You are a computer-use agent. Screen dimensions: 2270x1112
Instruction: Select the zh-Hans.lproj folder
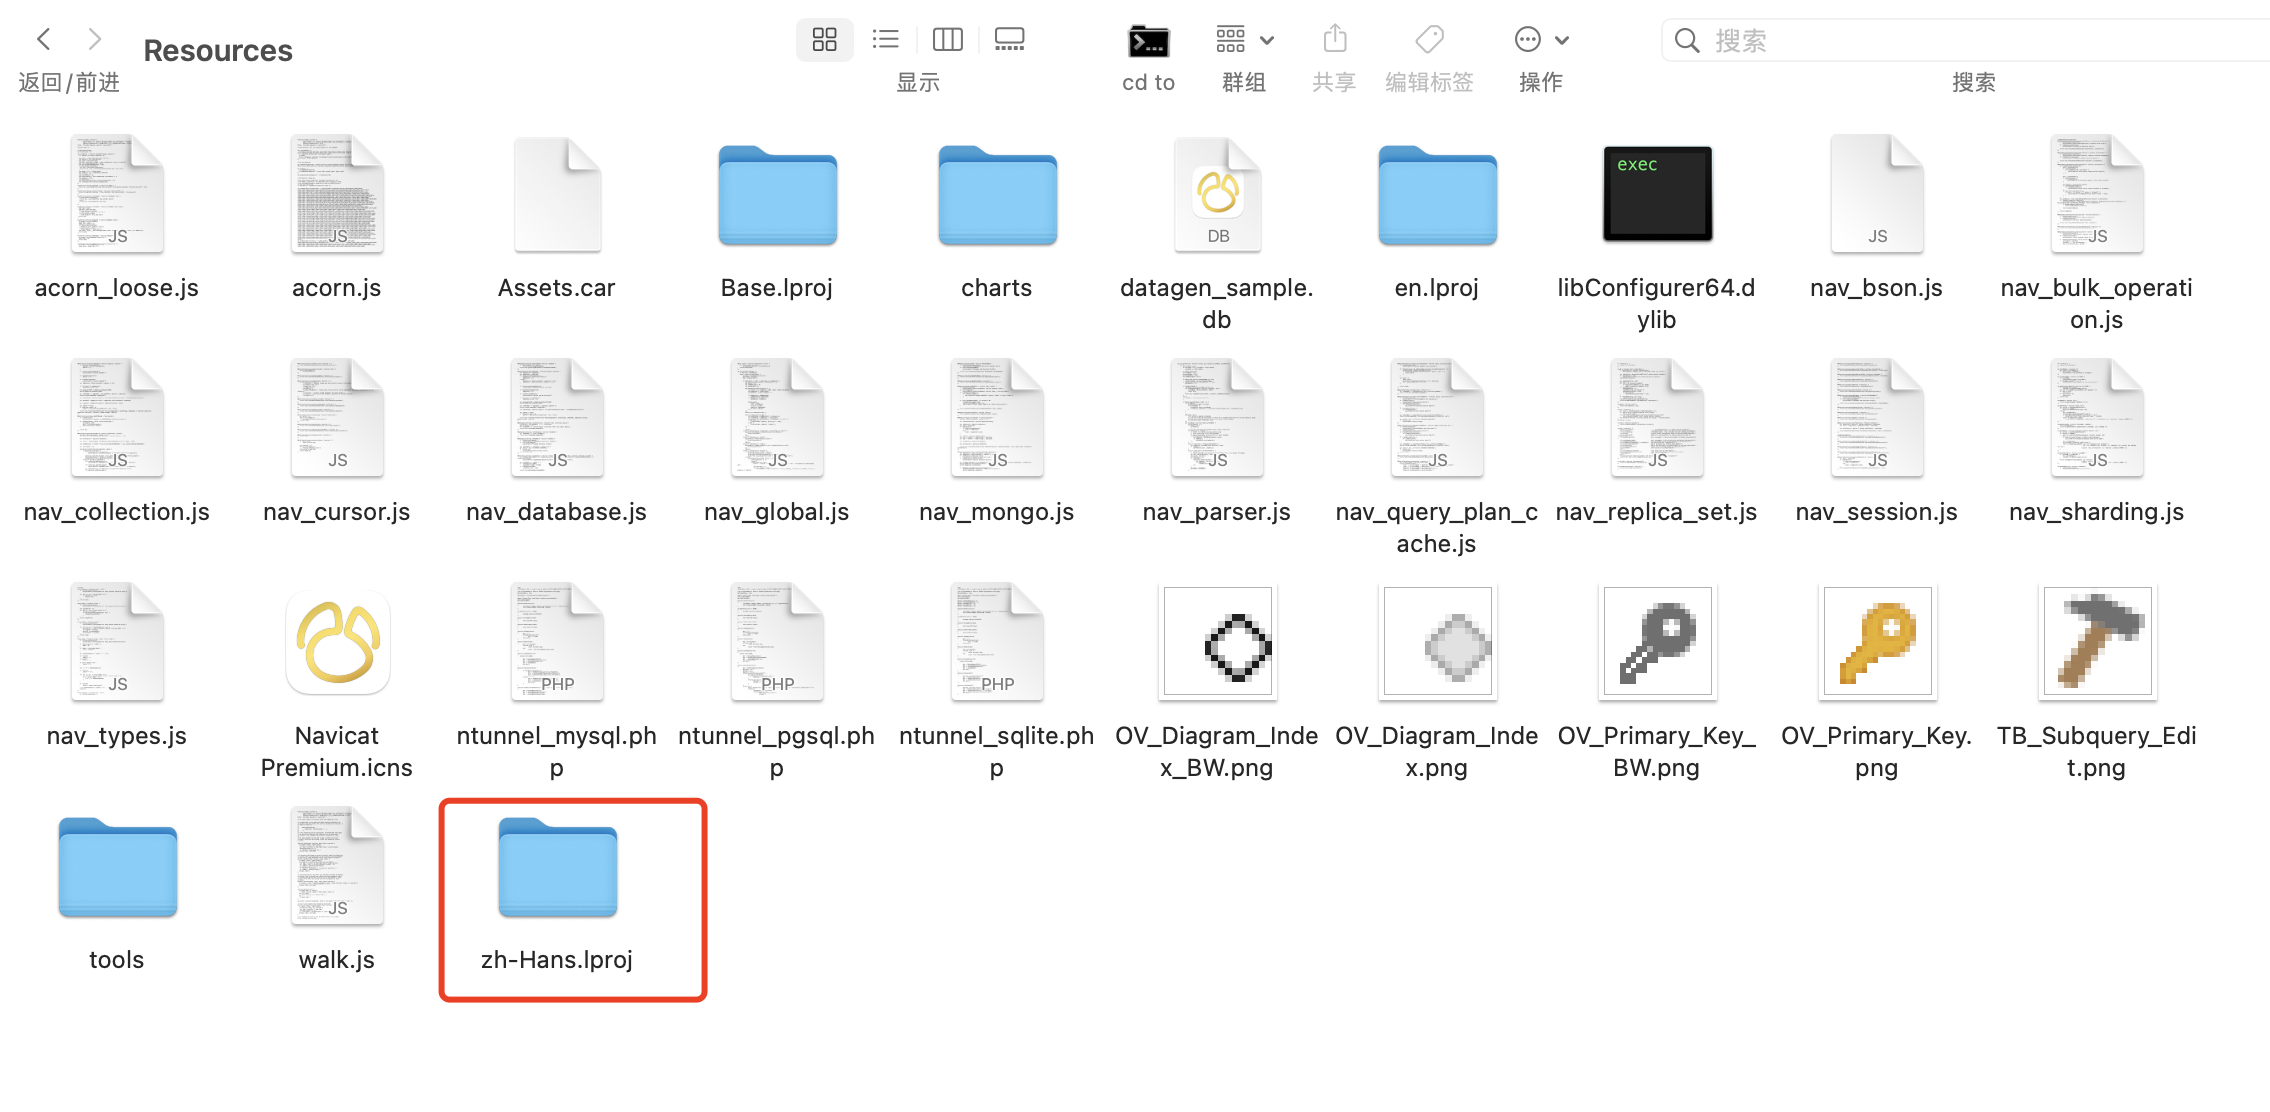pyautogui.click(x=557, y=868)
